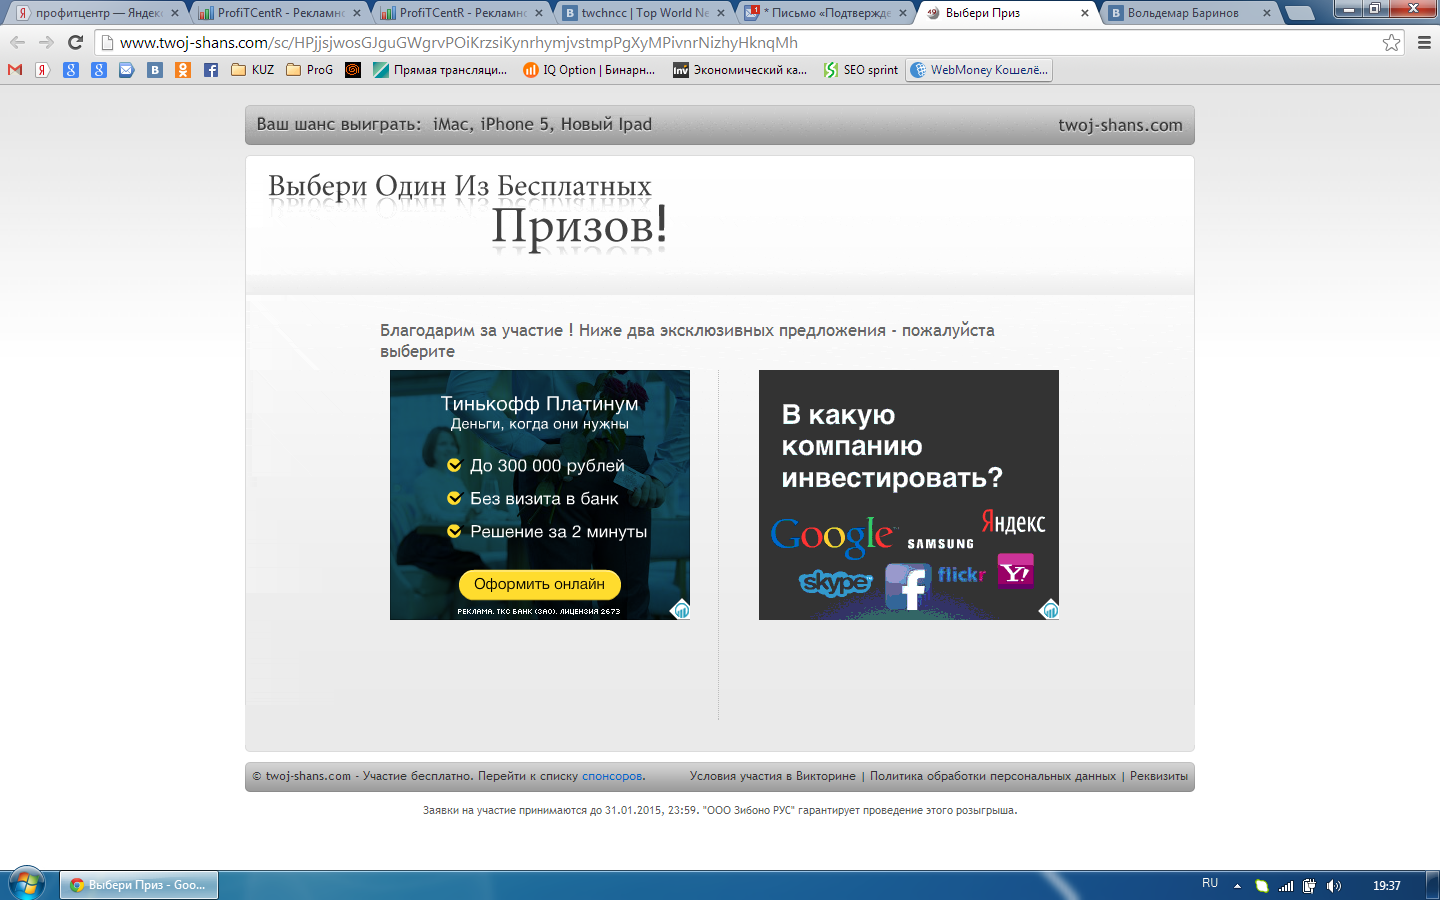Close the Выбери Приз tab
The image size is (1440, 900).
click(1085, 13)
